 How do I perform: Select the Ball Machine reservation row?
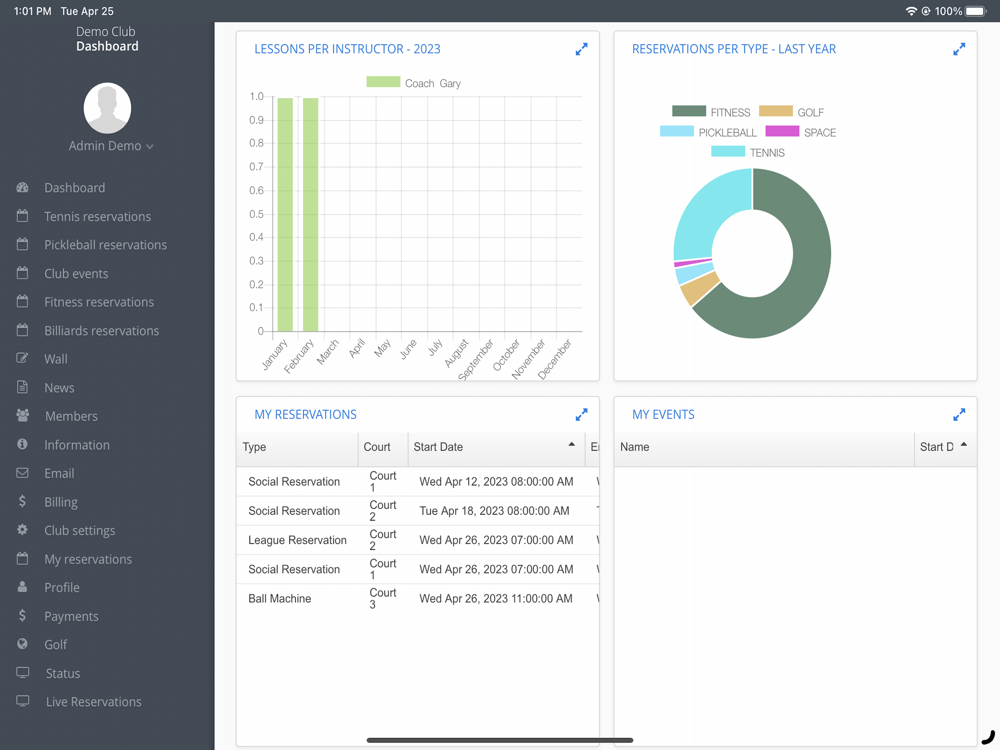418,598
